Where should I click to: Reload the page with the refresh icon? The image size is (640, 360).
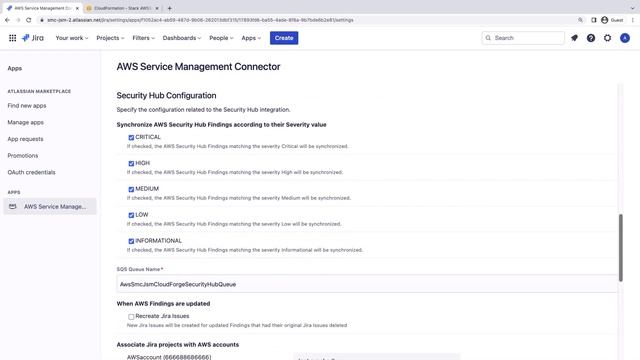(x=29, y=20)
